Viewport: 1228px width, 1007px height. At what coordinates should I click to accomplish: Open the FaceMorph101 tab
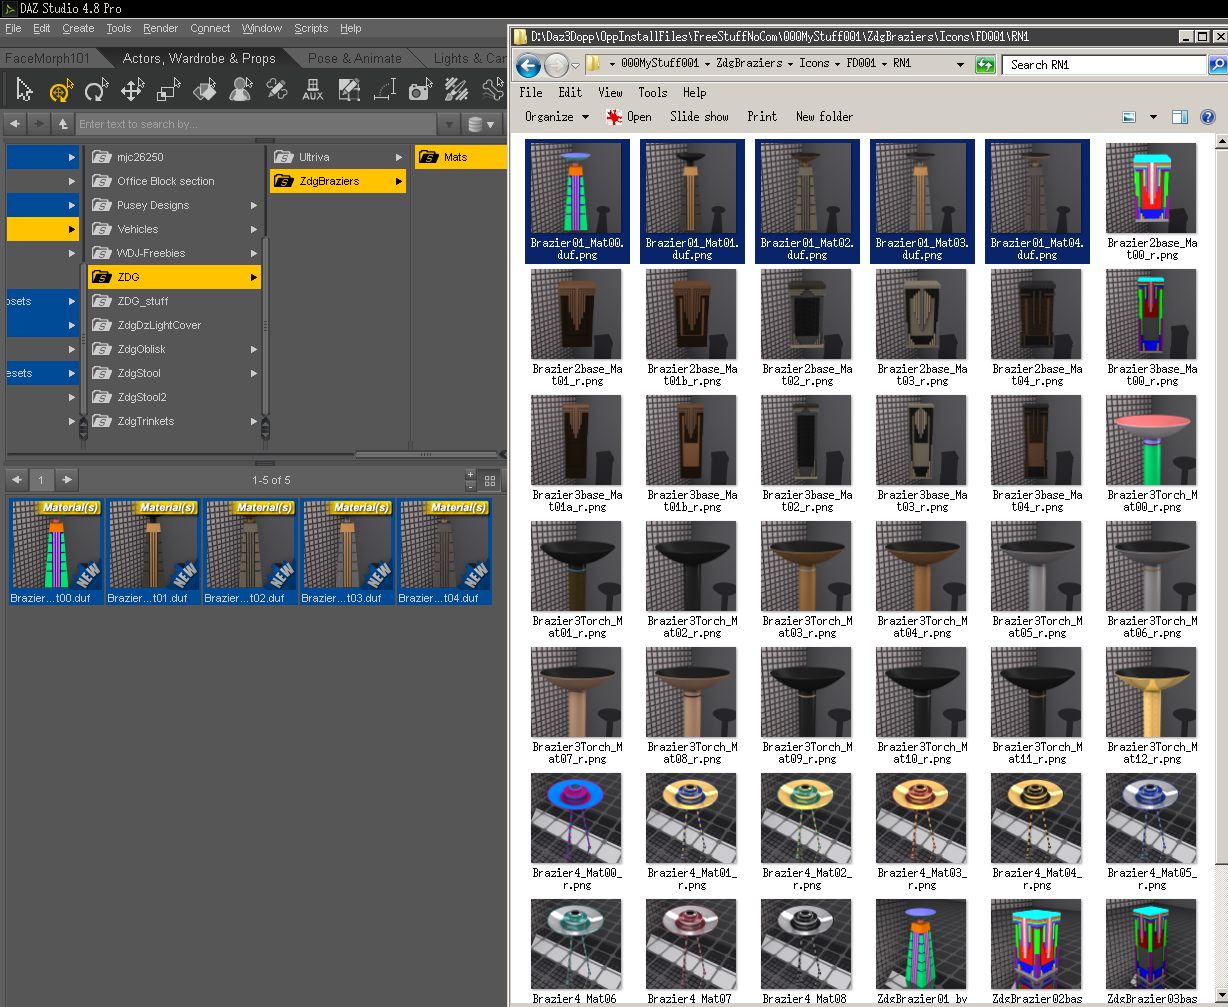47,58
